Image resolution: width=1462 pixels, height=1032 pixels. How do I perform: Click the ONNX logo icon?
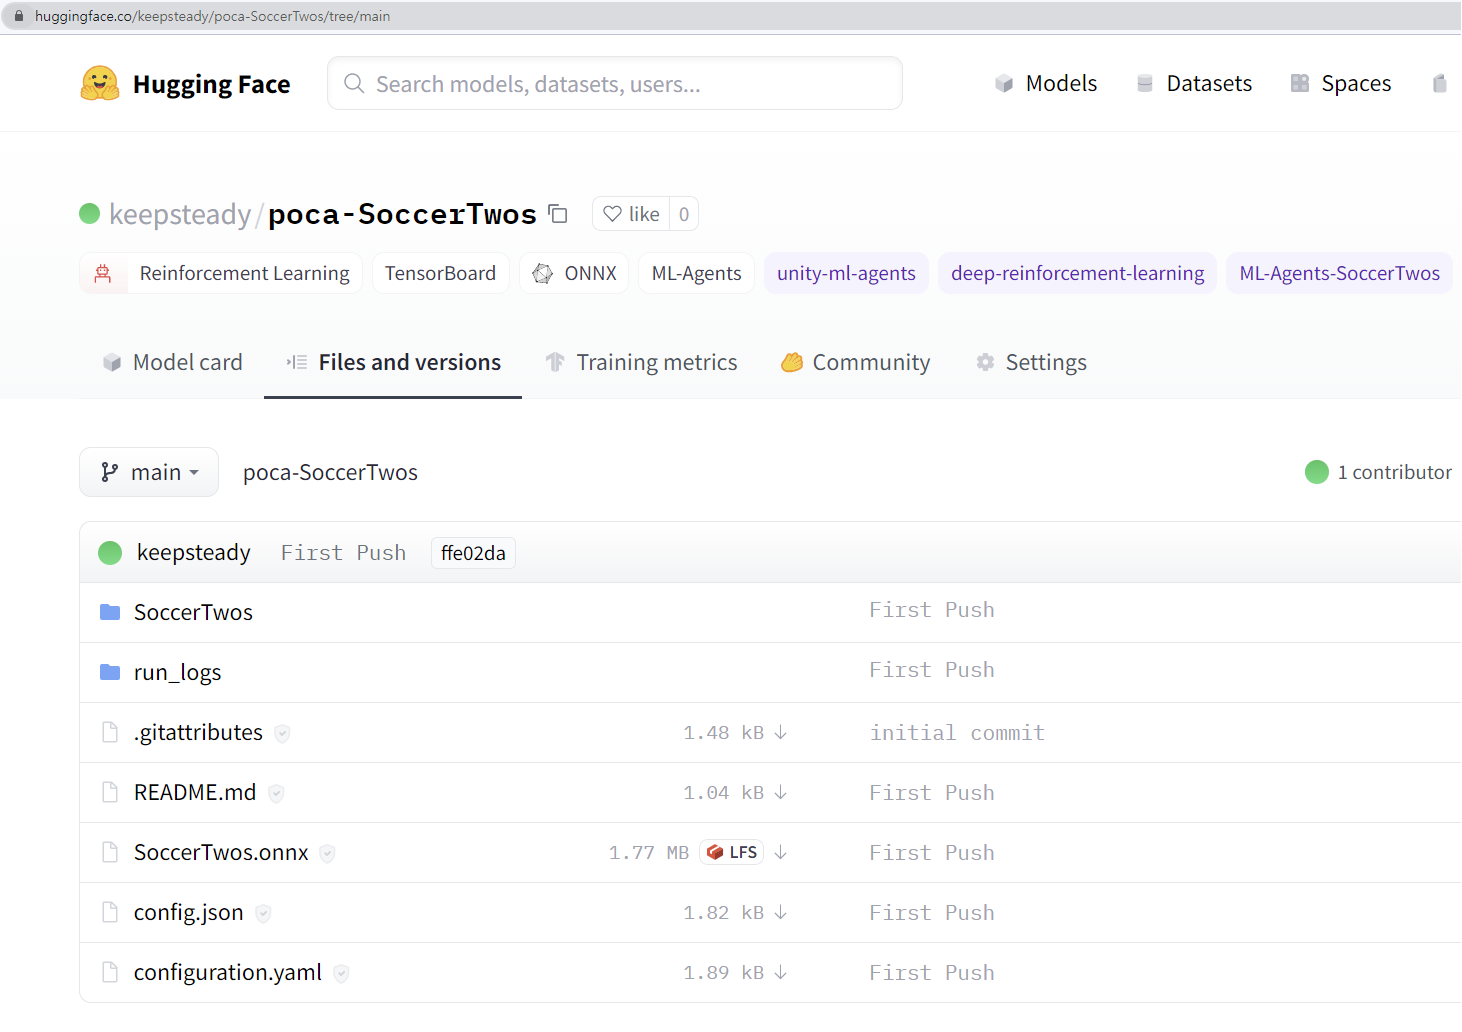[x=542, y=273]
